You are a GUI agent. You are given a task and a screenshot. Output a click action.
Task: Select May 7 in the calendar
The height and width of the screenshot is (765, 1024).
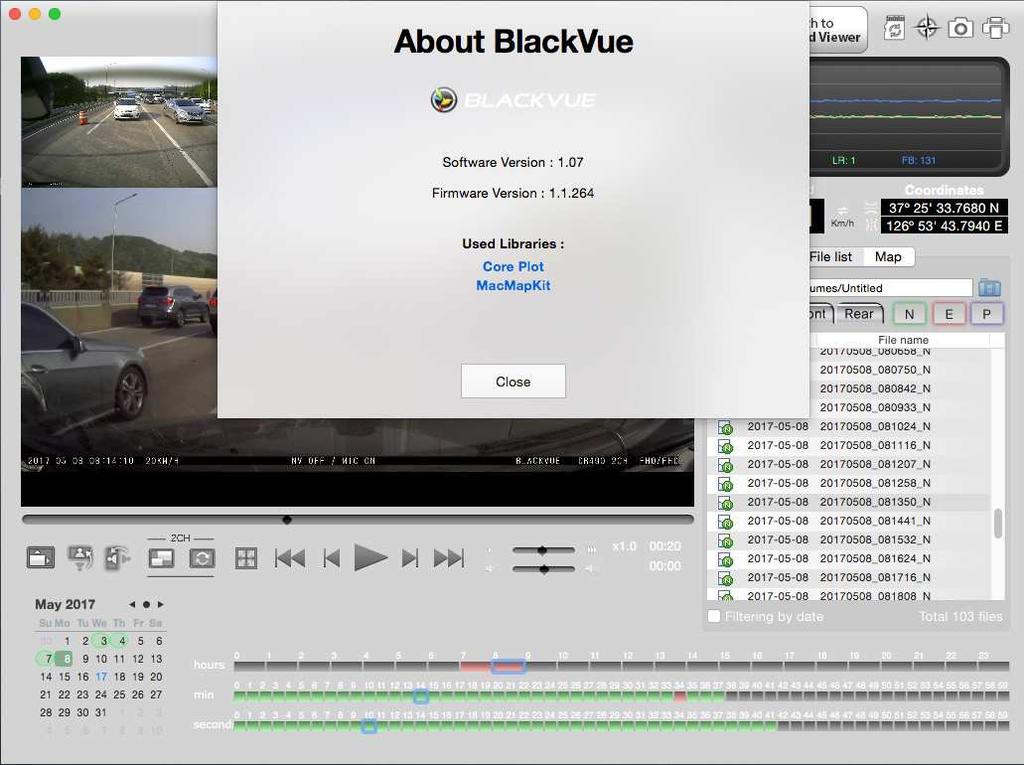(x=48, y=659)
